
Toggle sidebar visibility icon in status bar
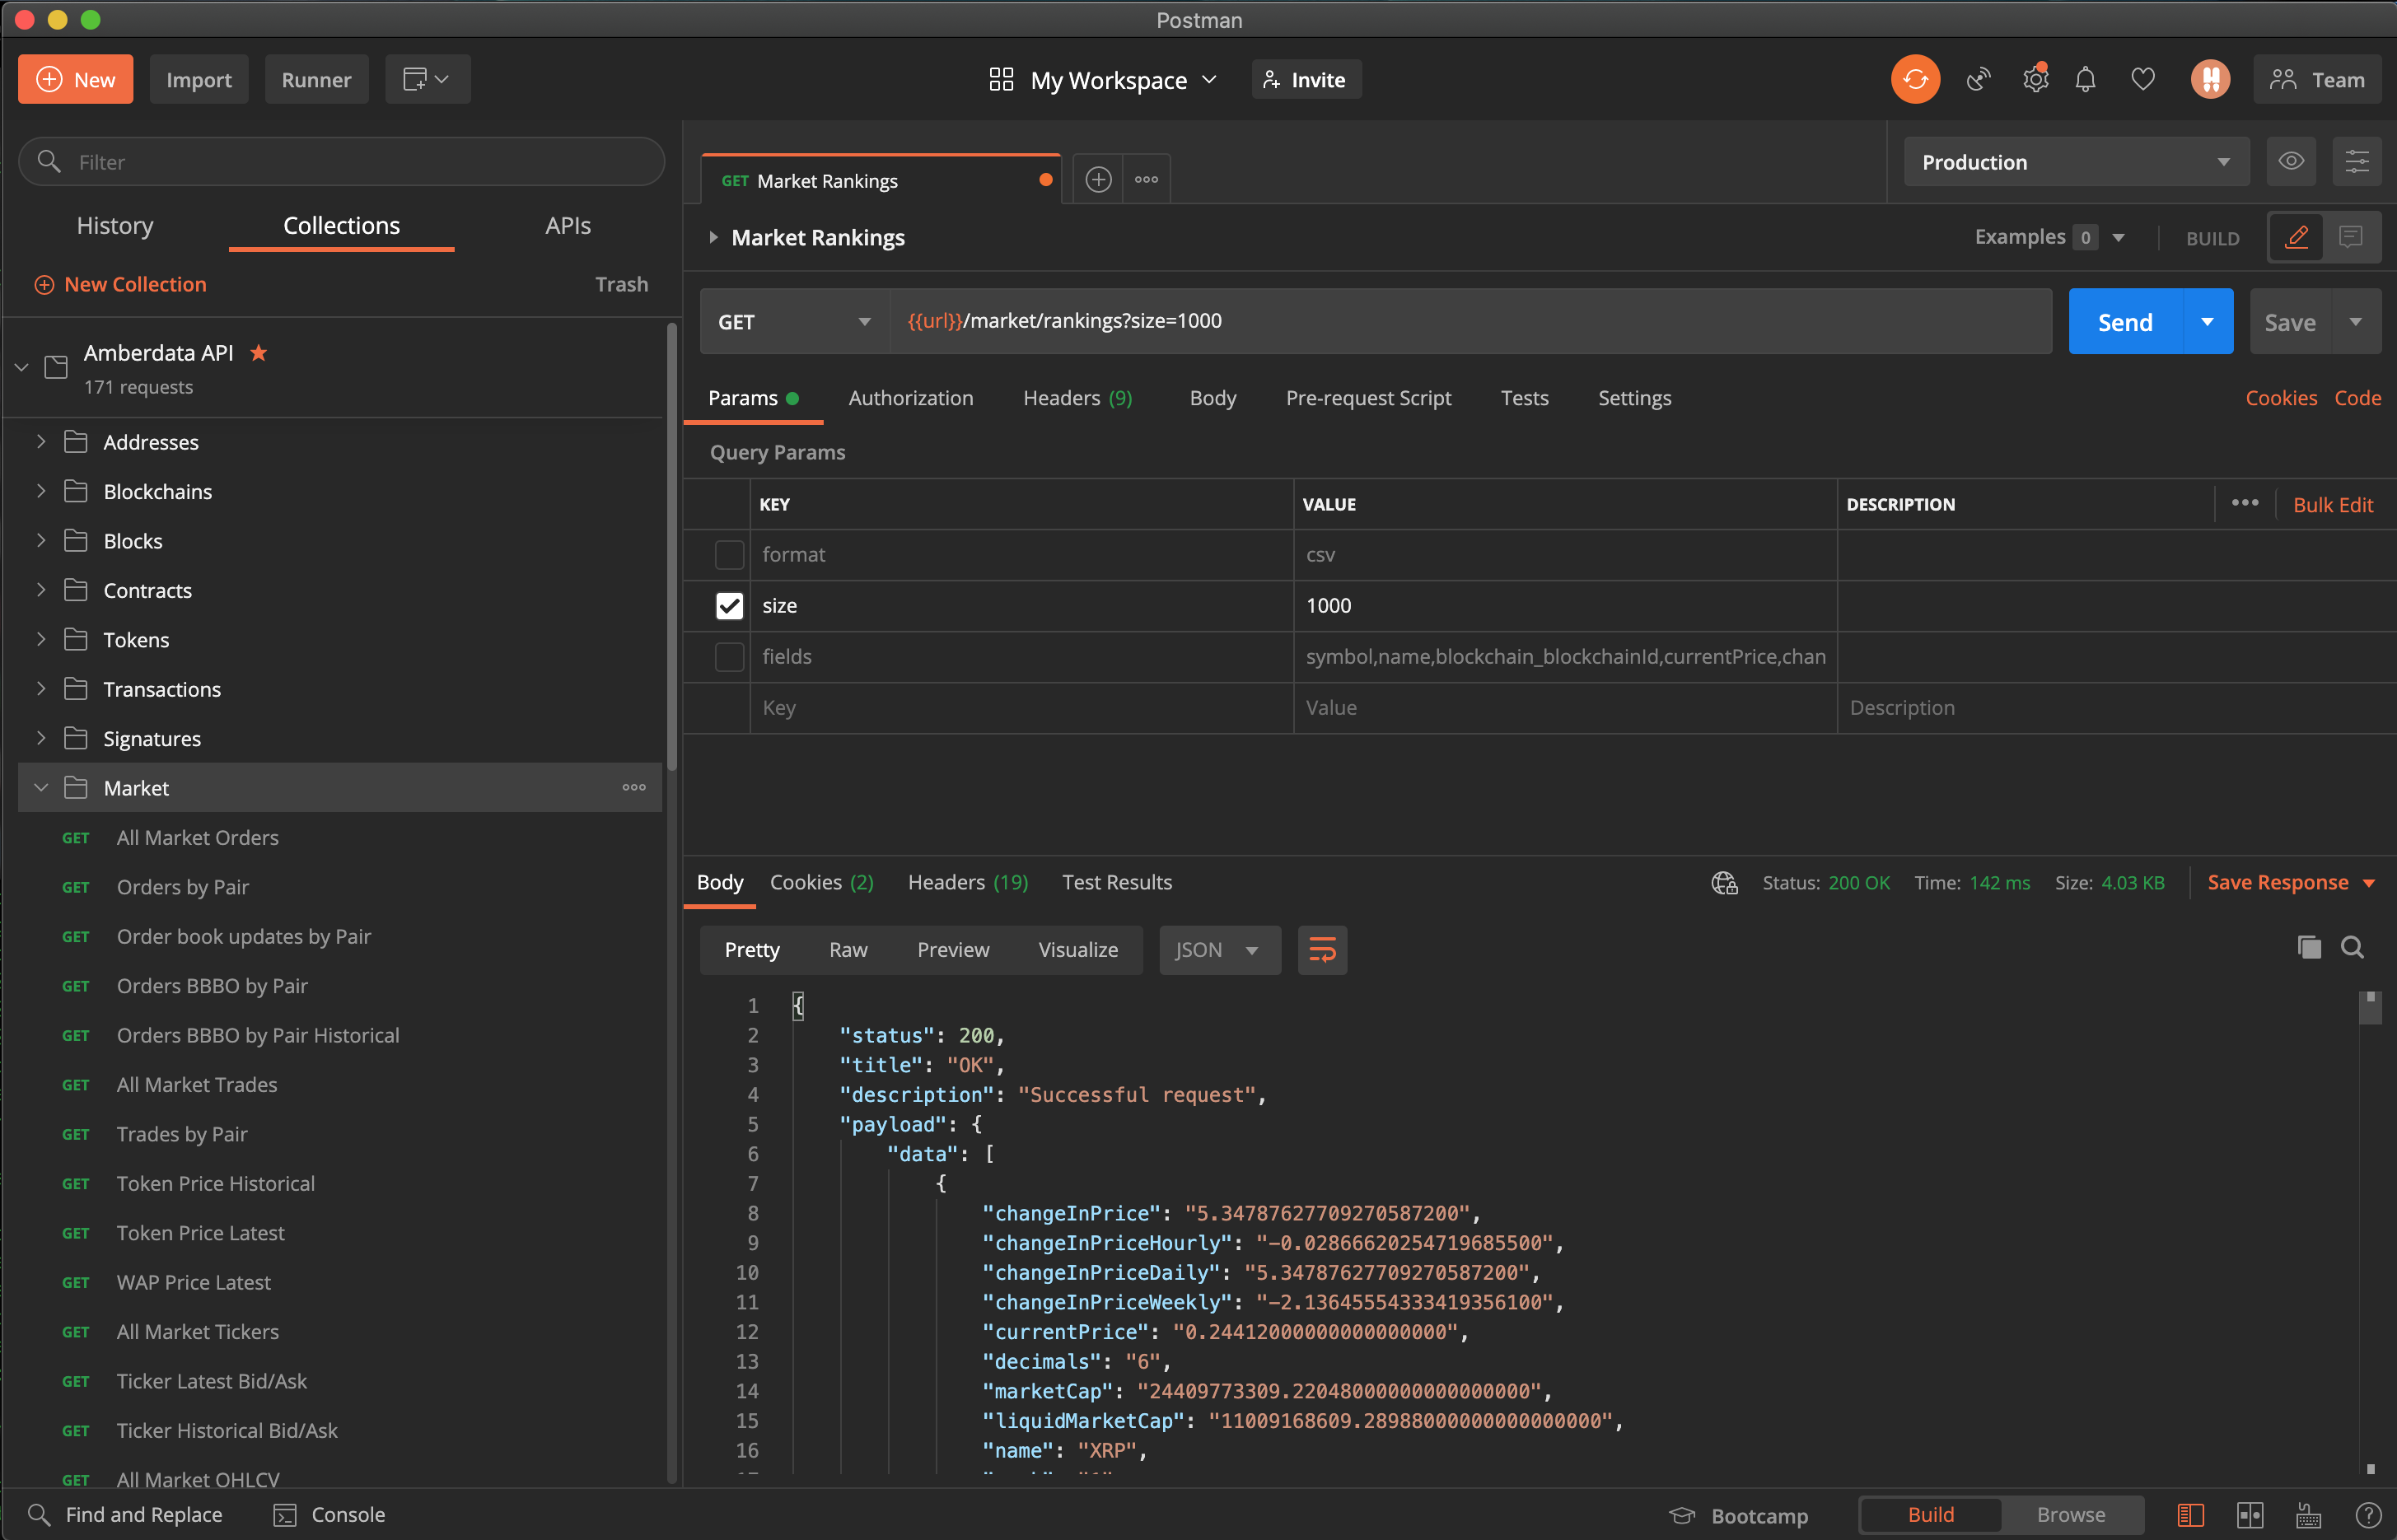pyautogui.click(x=2190, y=1515)
